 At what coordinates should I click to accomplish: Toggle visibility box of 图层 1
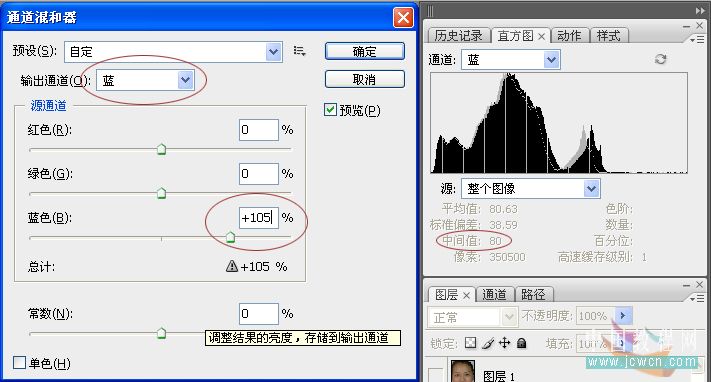click(435, 375)
